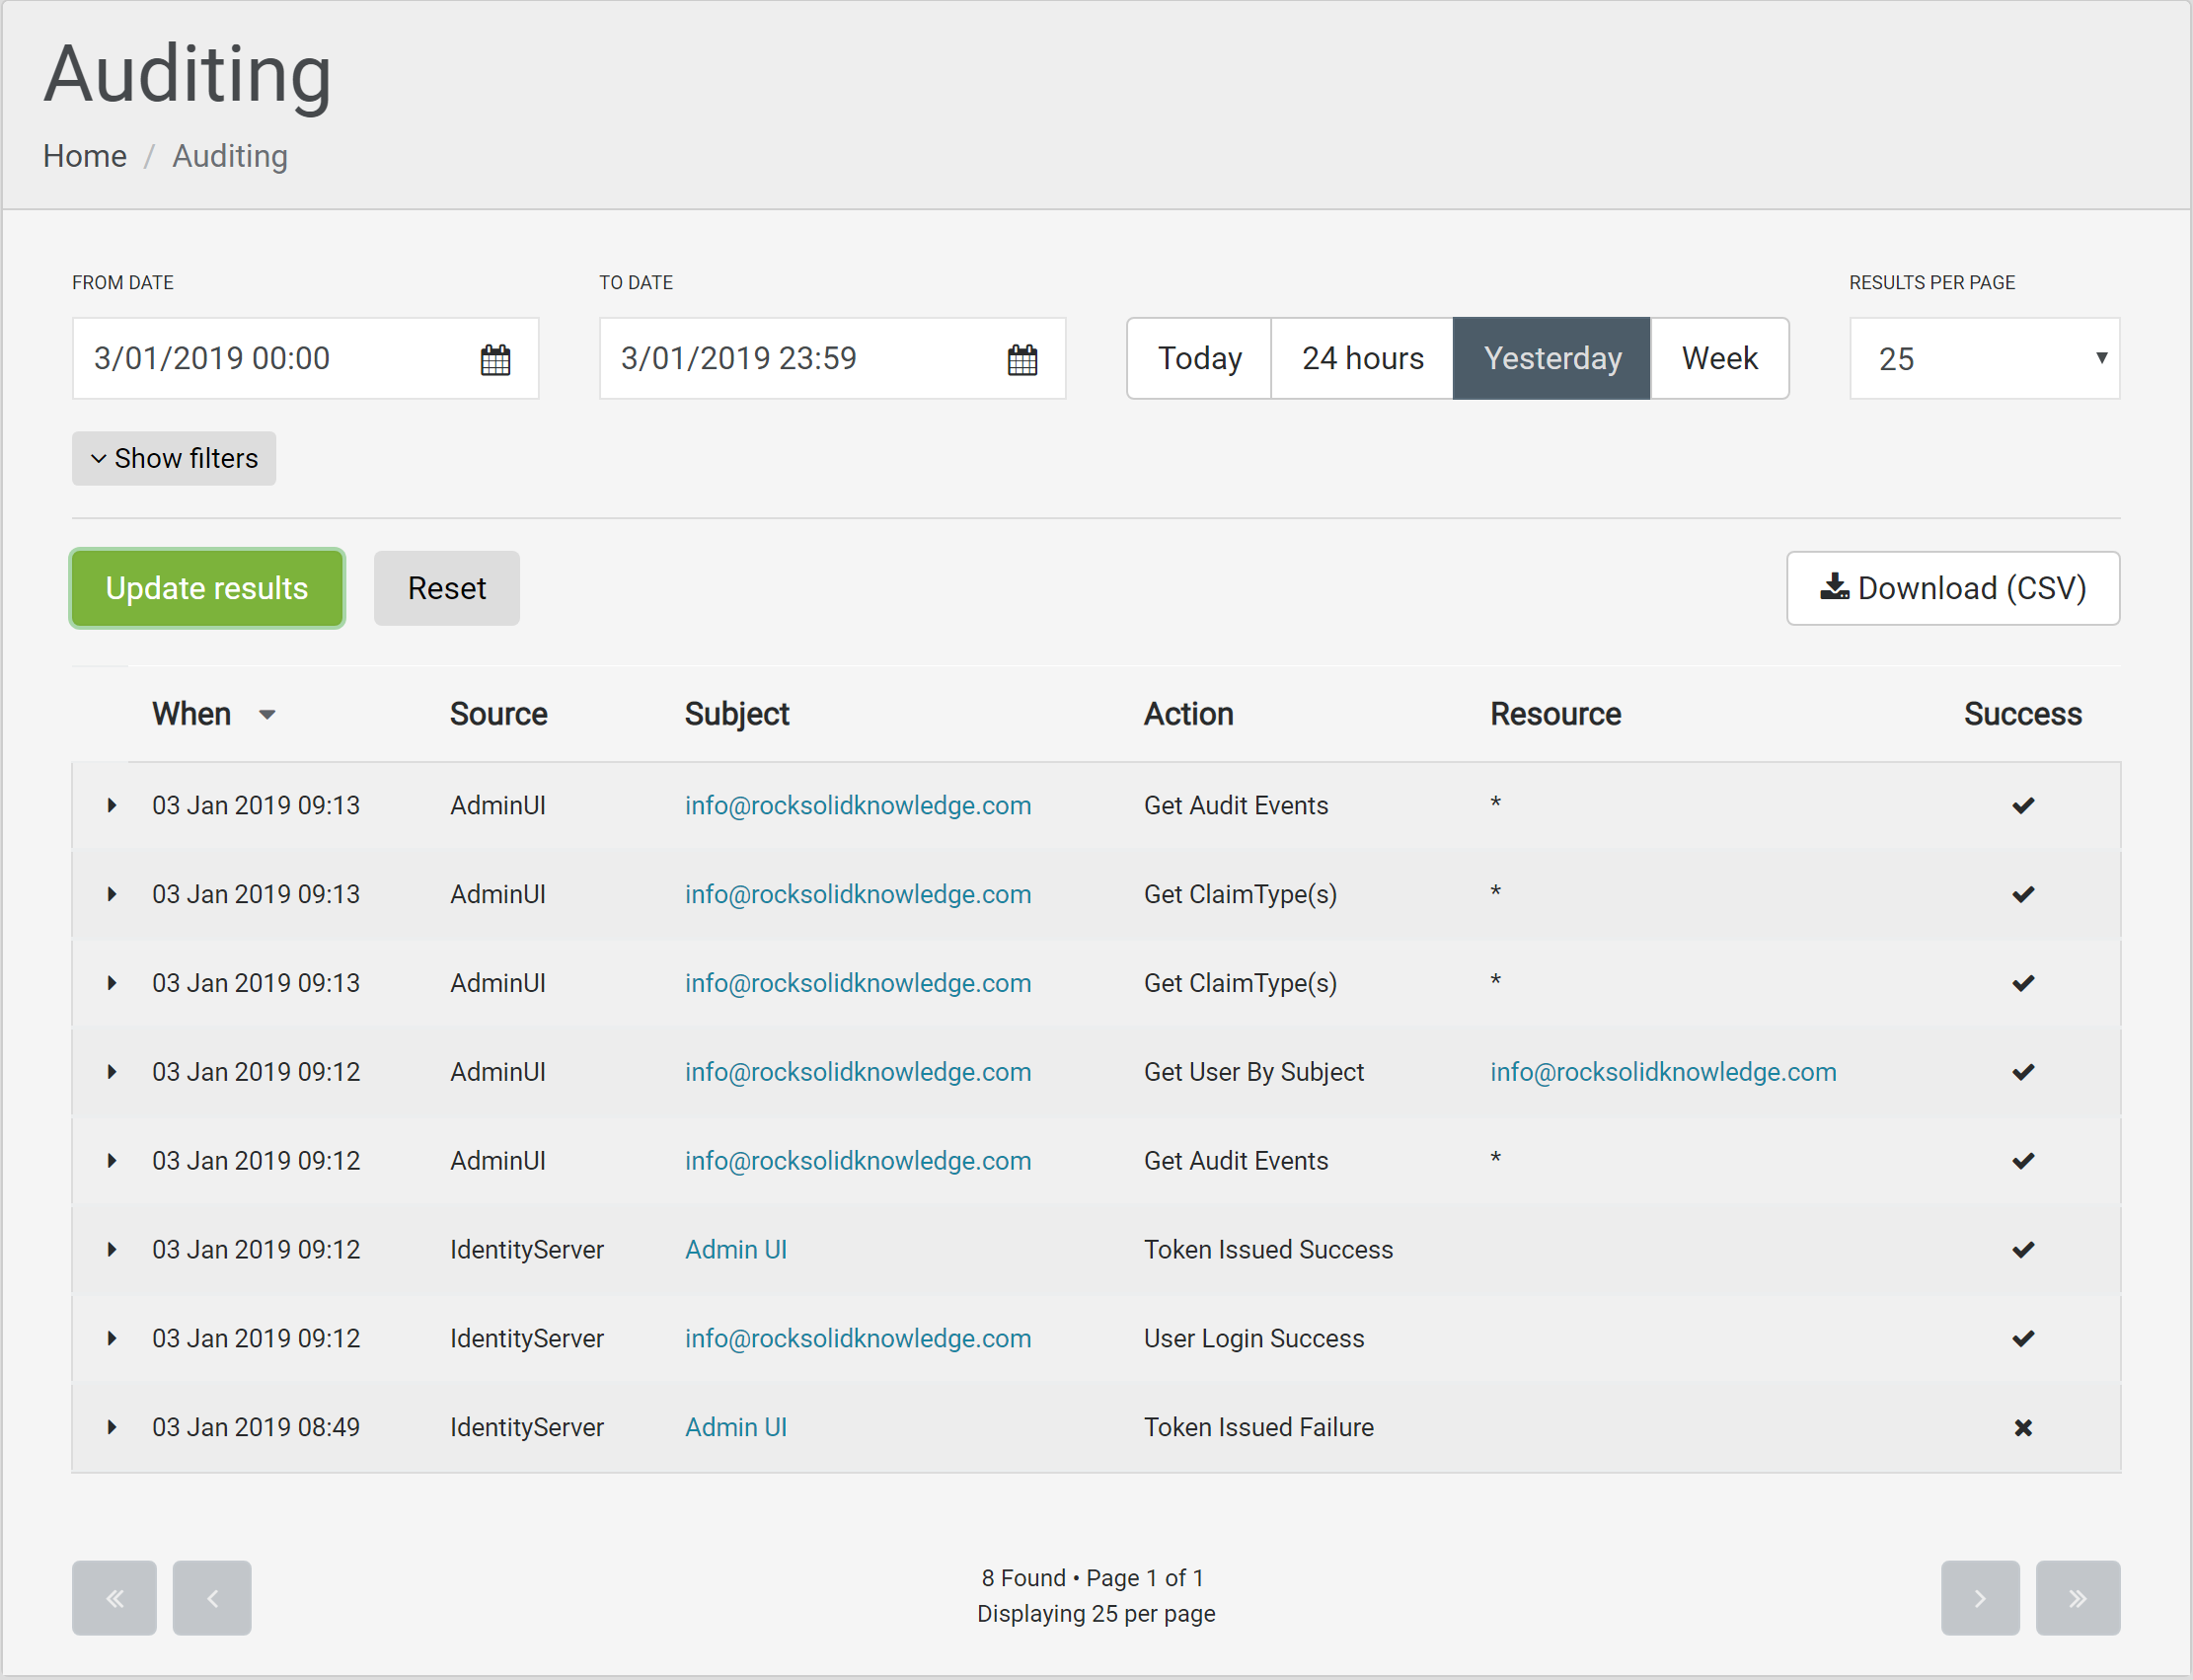This screenshot has width=2193, height=1680.
Task: Click the Action column header
Action: pyautogui.click(x=1188, y=714)
